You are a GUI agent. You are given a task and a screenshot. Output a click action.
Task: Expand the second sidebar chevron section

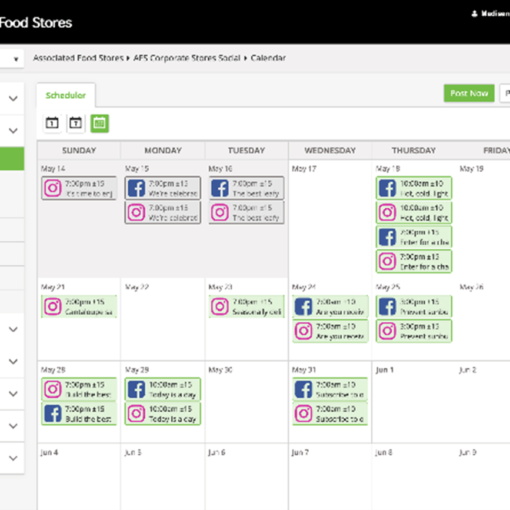[13, 130]
